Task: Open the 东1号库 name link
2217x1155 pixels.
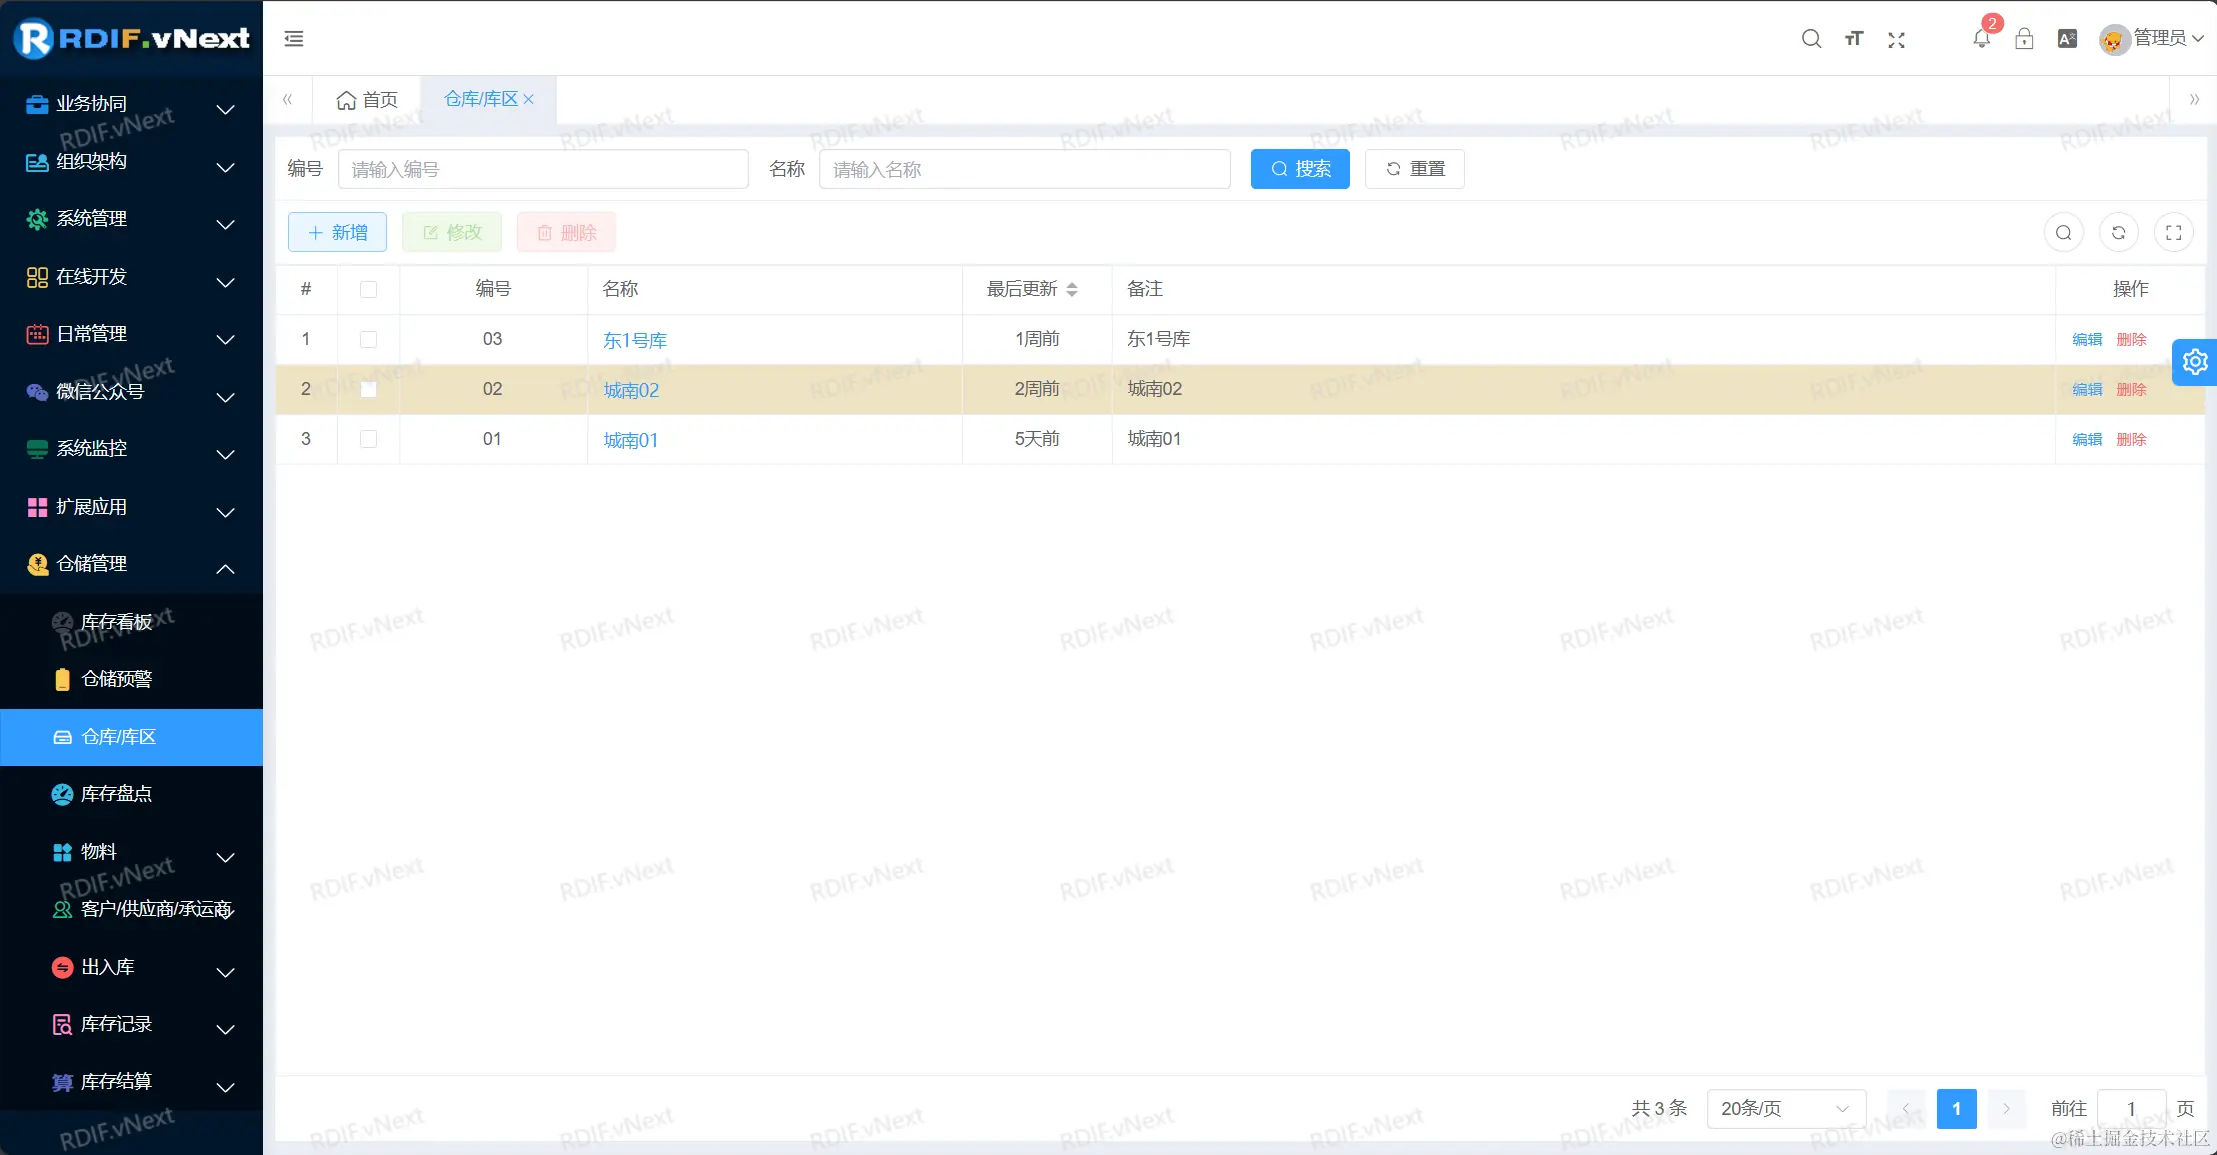Action: [x=634, y=340]
